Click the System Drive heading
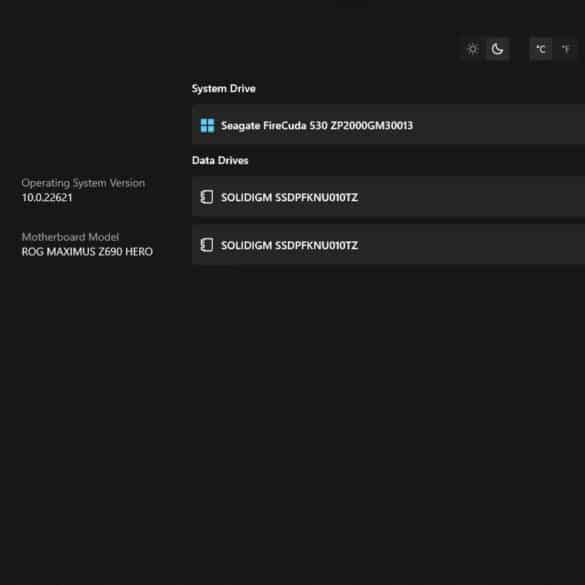585x585 pixels. 223,89
